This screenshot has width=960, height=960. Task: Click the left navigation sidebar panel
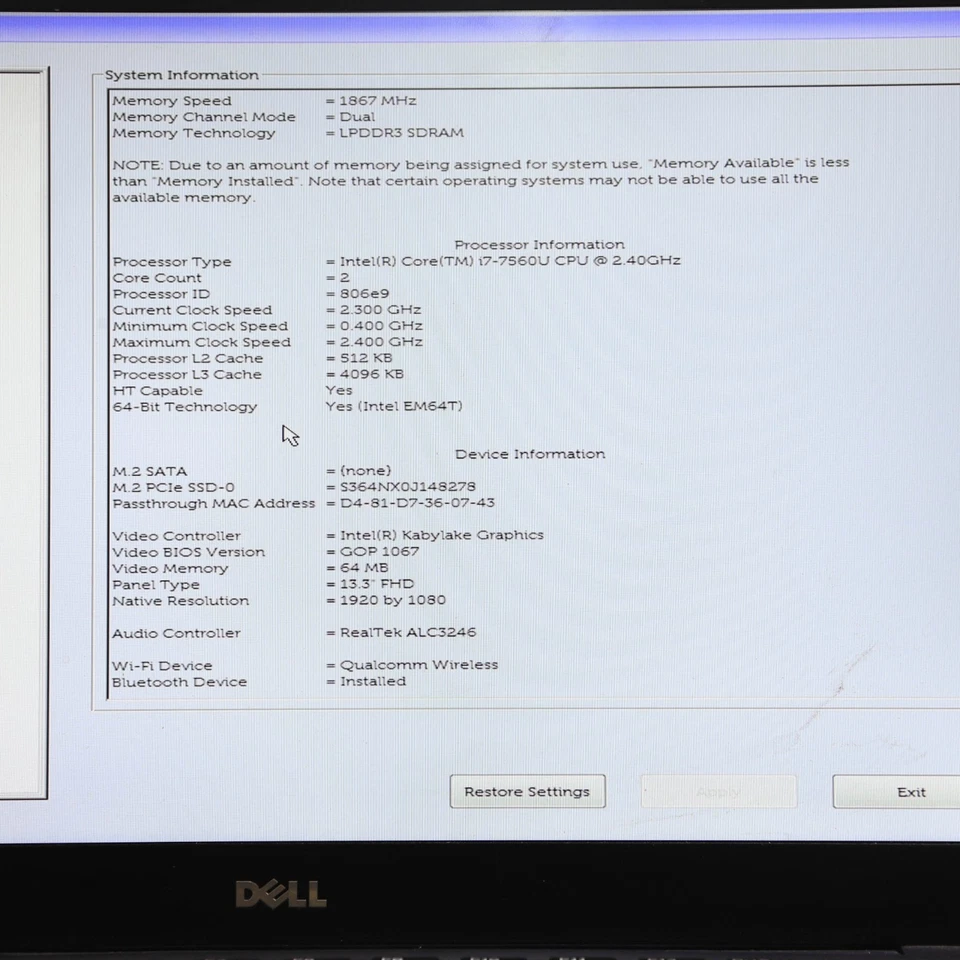[25, 430]
